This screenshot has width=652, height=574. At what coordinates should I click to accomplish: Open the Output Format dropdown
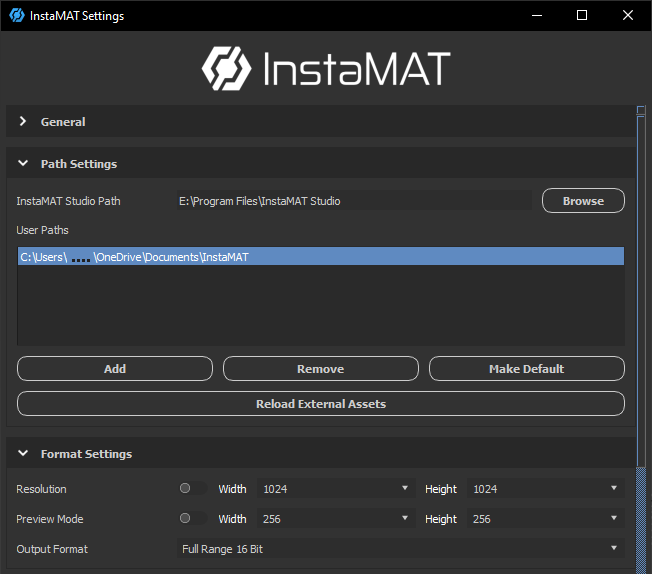[400, 549]
